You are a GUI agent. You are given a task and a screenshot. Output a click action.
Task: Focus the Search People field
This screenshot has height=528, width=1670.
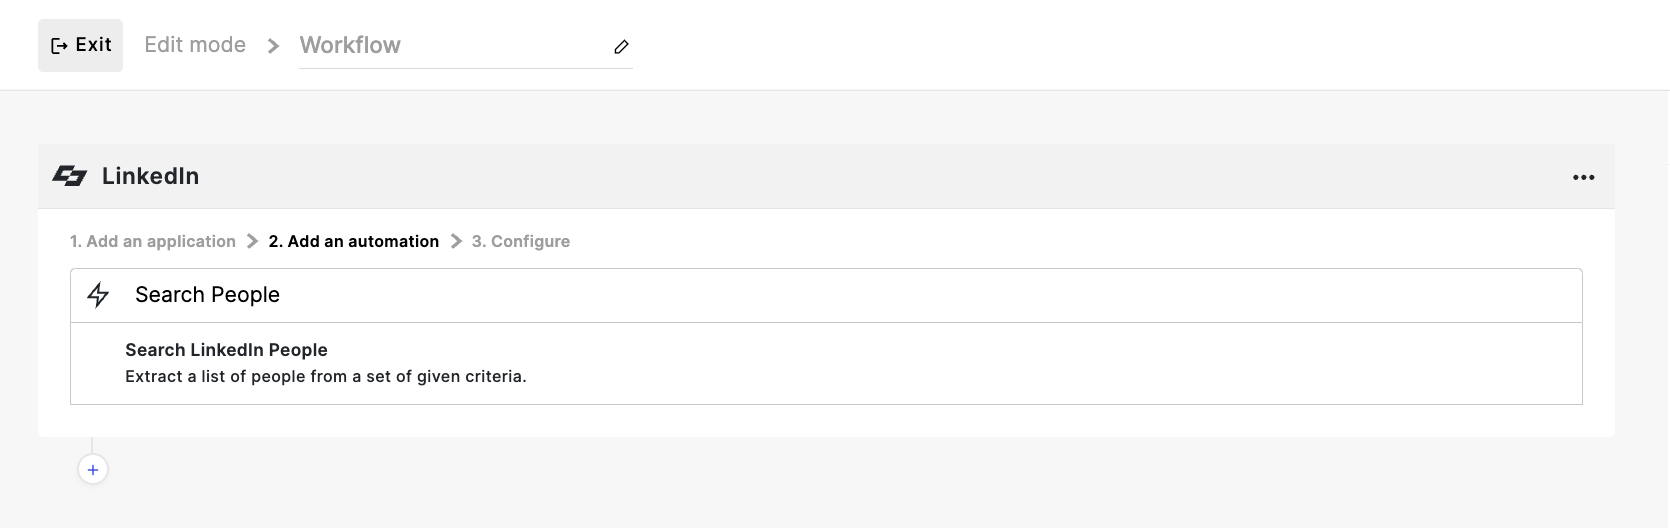826,295
